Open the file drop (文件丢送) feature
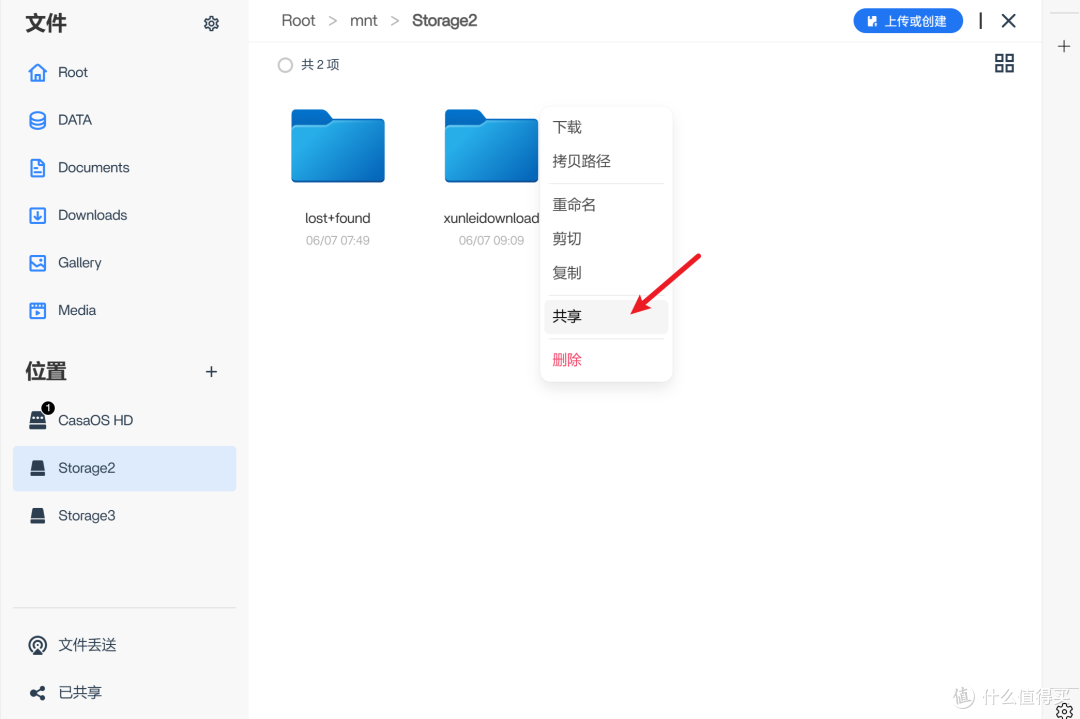 pos(87,645)
